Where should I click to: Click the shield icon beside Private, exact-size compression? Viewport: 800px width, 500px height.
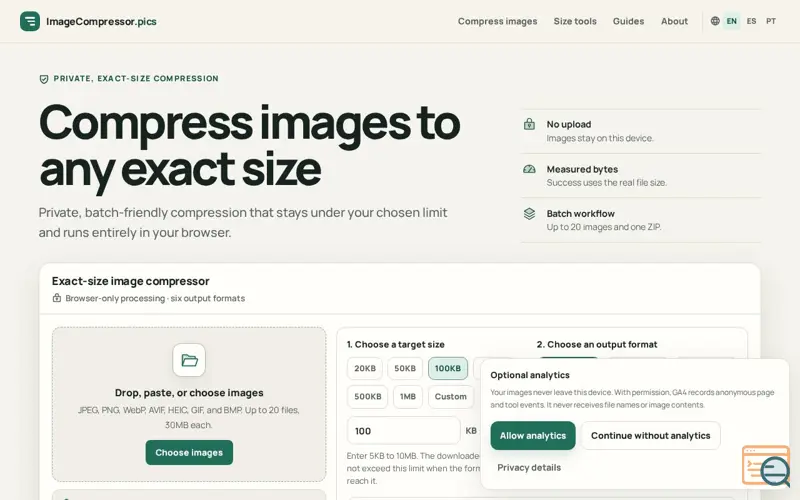(44, 79)
